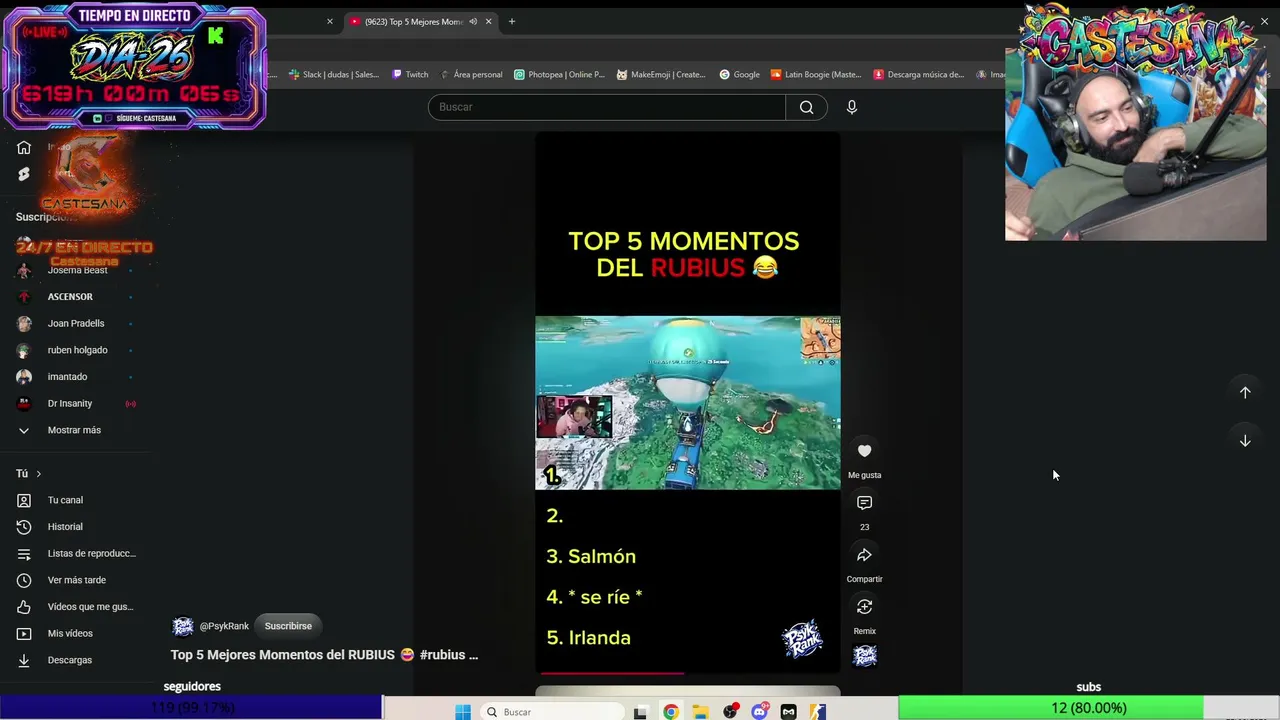Like the short with heart icon
The width and height of the screenshot is (1280, 720).
tap(865, 451)
